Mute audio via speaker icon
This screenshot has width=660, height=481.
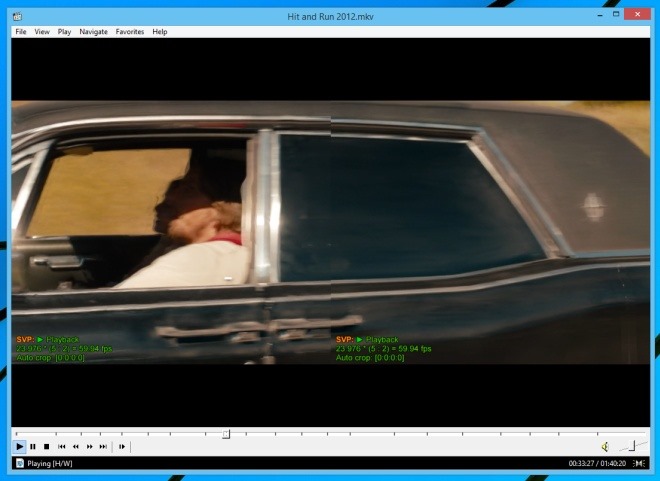click(605, 447)
